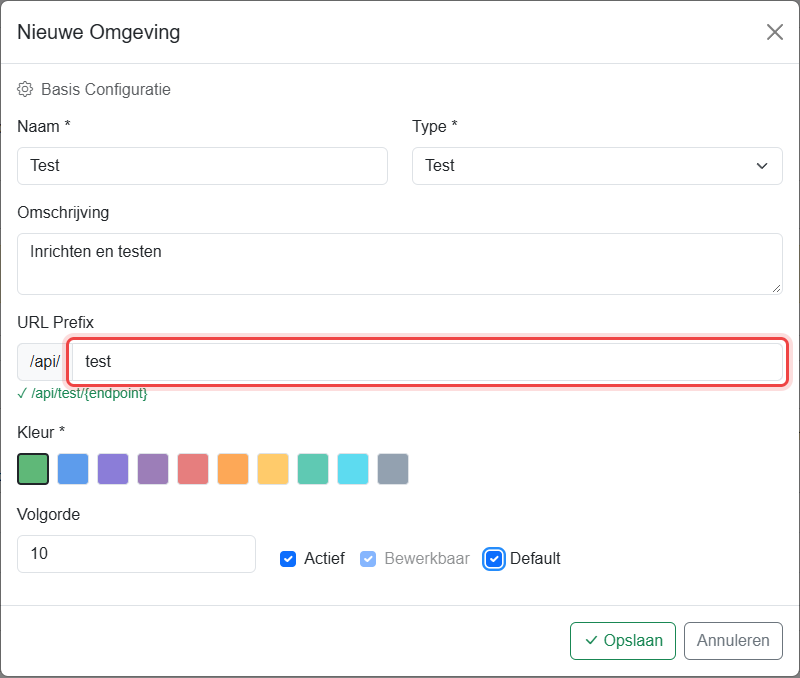Choose the red color swatch
This screenshot has width=800, height=678.
pyautogui.click(x=193, y=468)
